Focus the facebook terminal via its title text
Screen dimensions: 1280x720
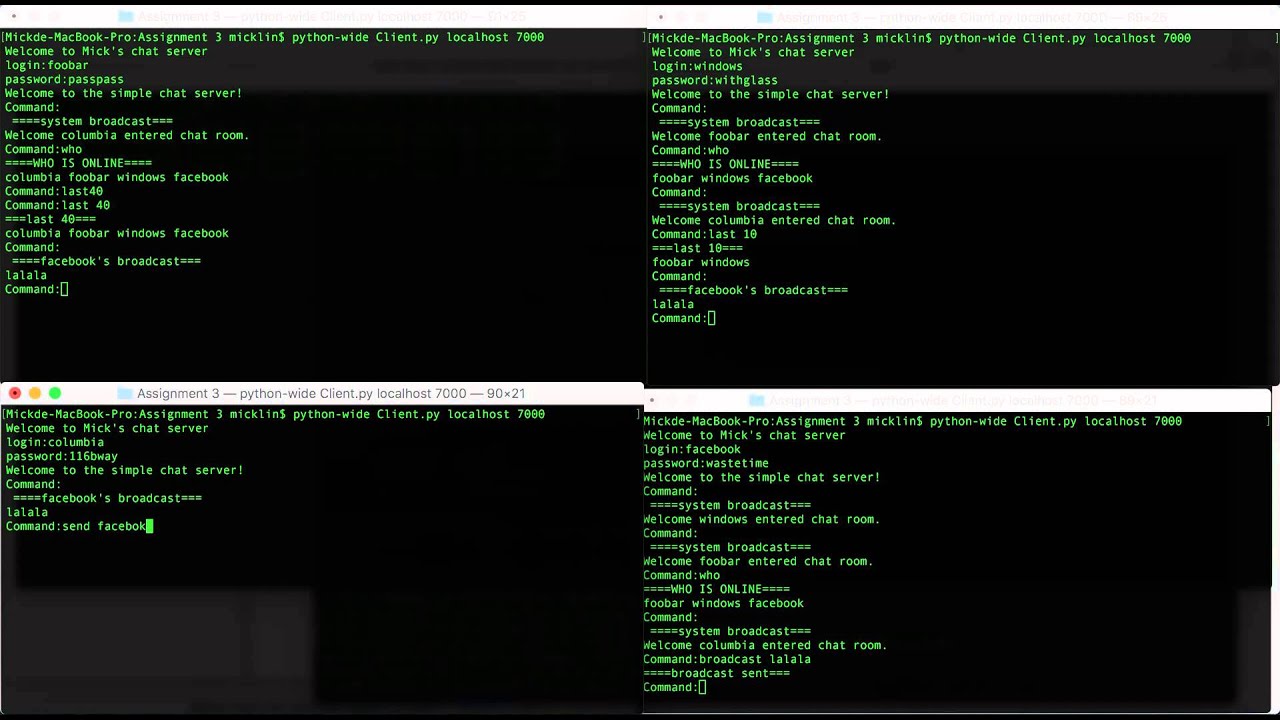pyautogui.click(x=963, y=400)
